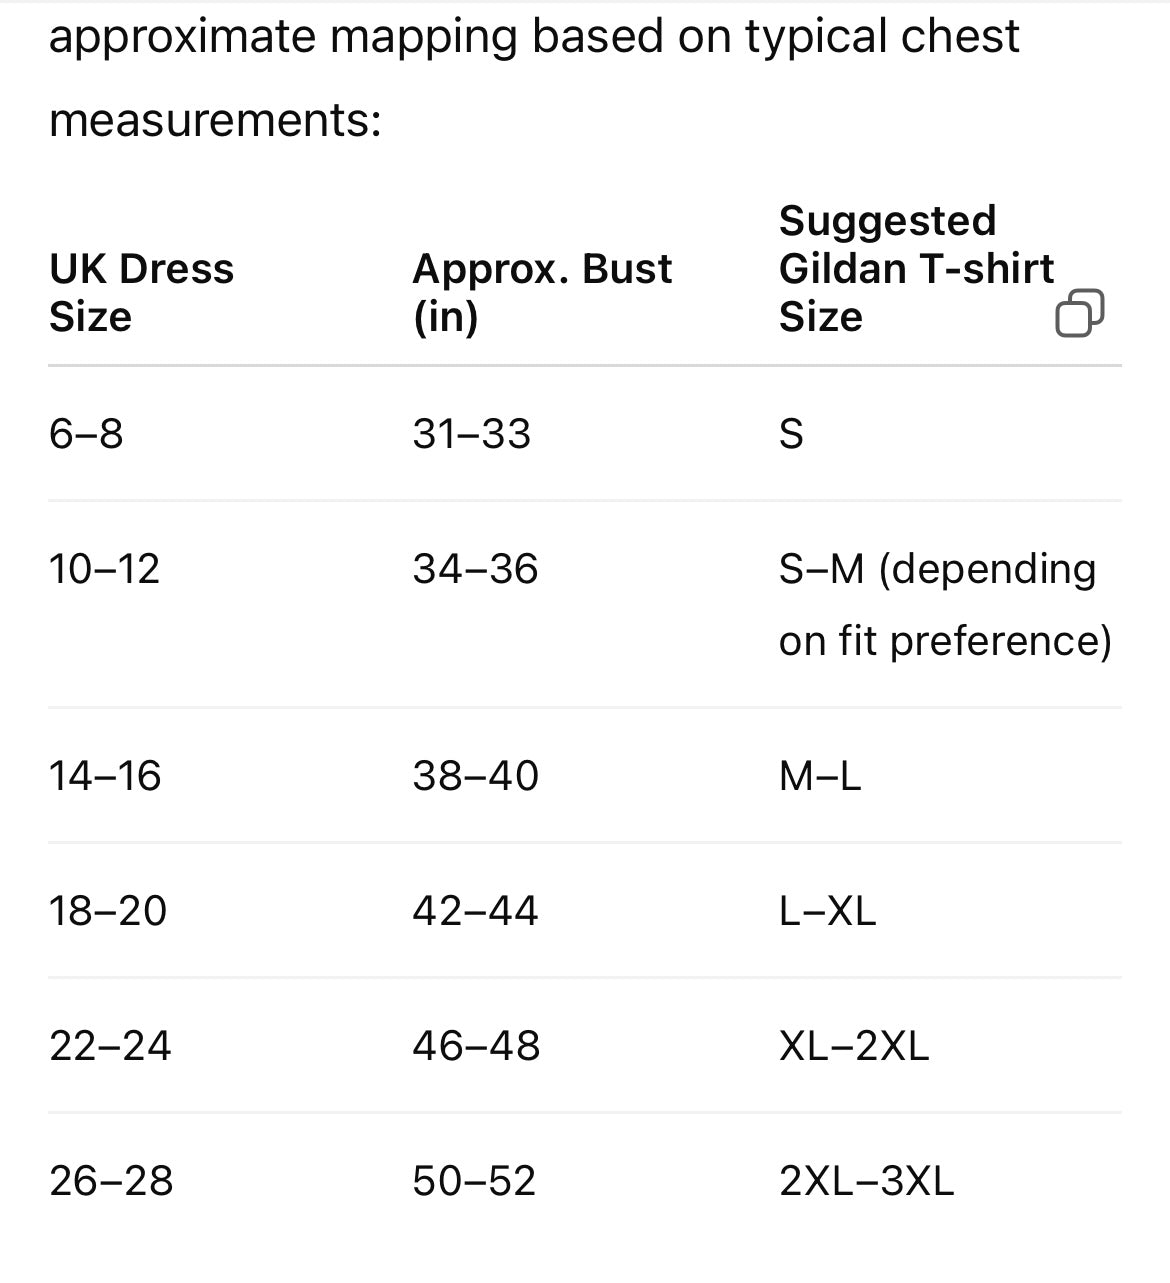Viewport: 1170px width, 1283px height.
Task: Select the 22–24 dress size cell
Action: 110,1046
